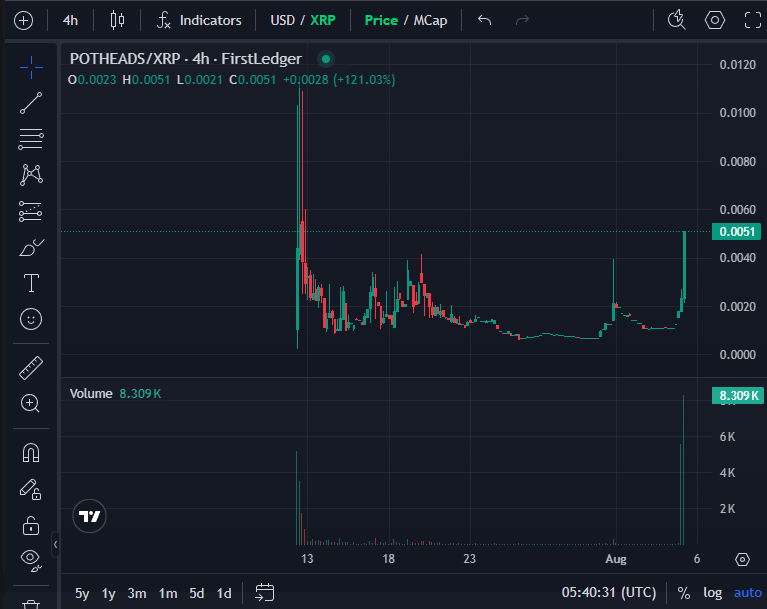Select the Fibonacci retracement tool

(x=31, y=139)
